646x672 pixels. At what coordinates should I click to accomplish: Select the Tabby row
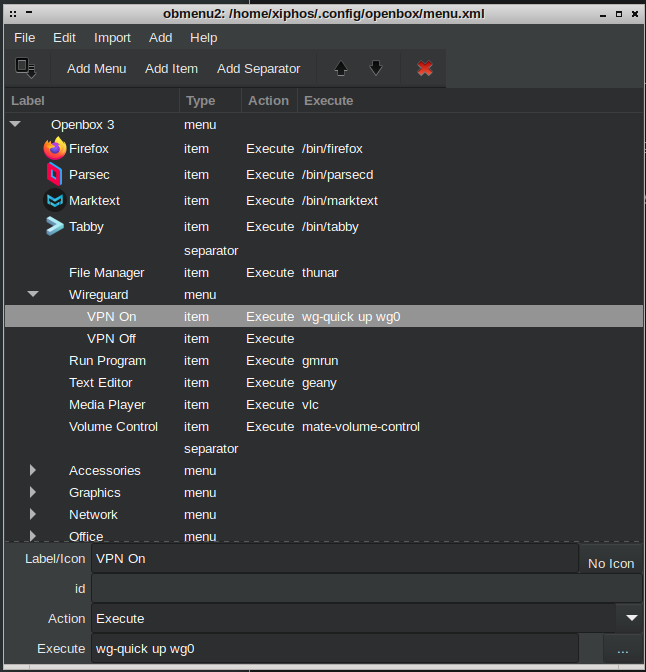324,226
